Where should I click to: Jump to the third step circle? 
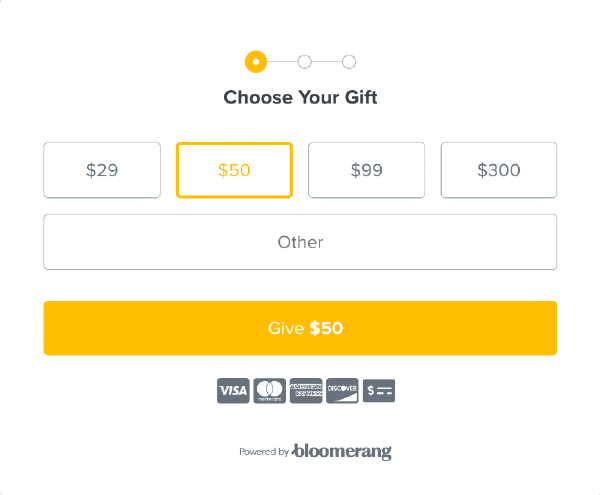pos(349,62)
